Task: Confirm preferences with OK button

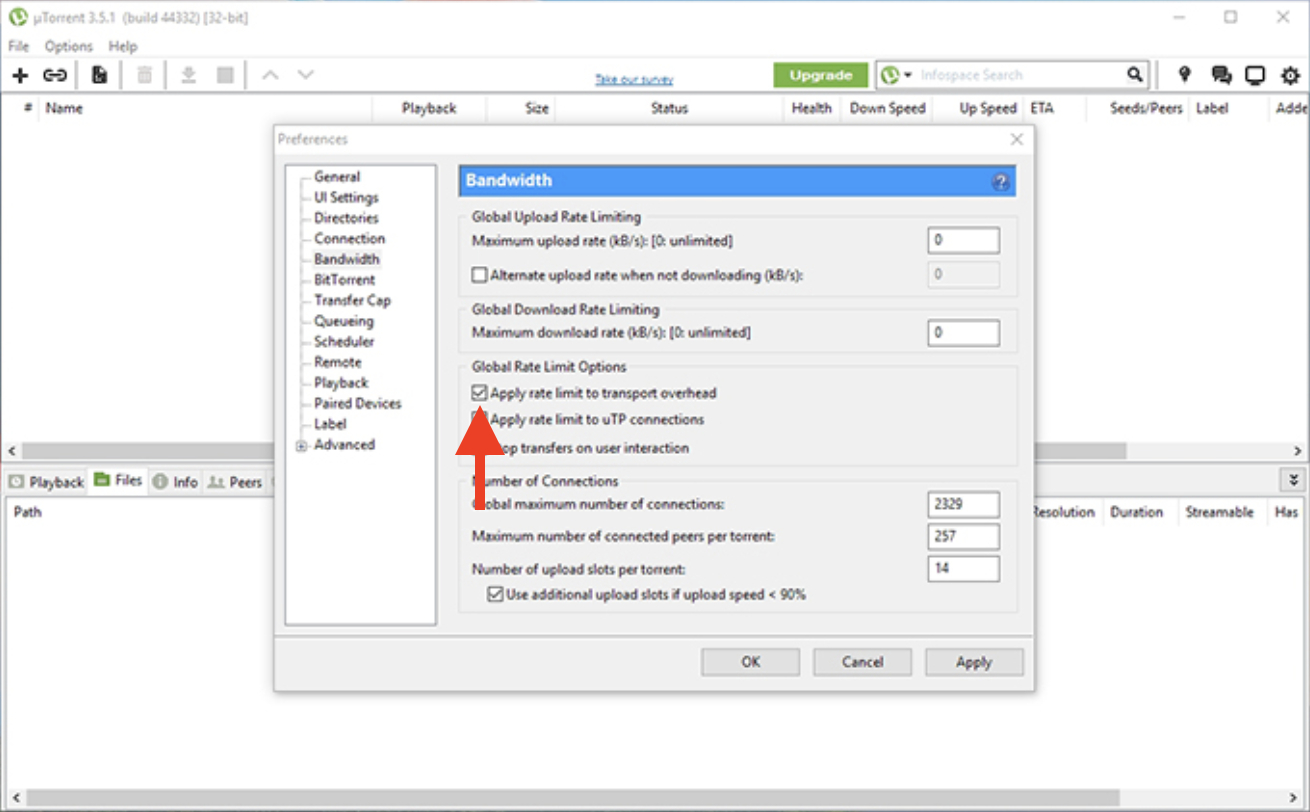Action: (x=751, y=662)
